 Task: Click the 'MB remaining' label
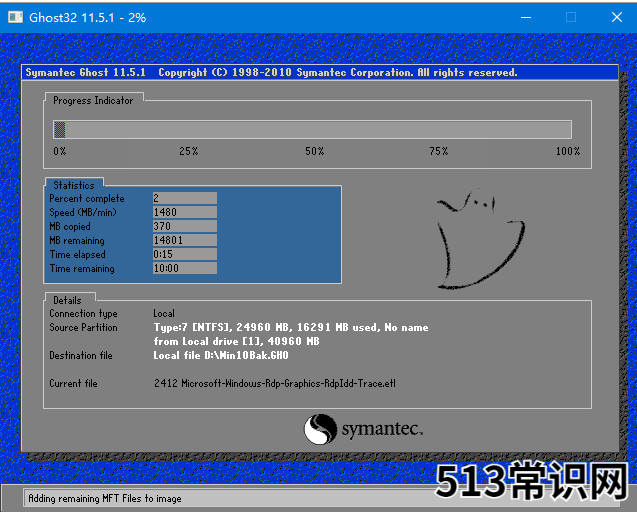pos(77,241)
